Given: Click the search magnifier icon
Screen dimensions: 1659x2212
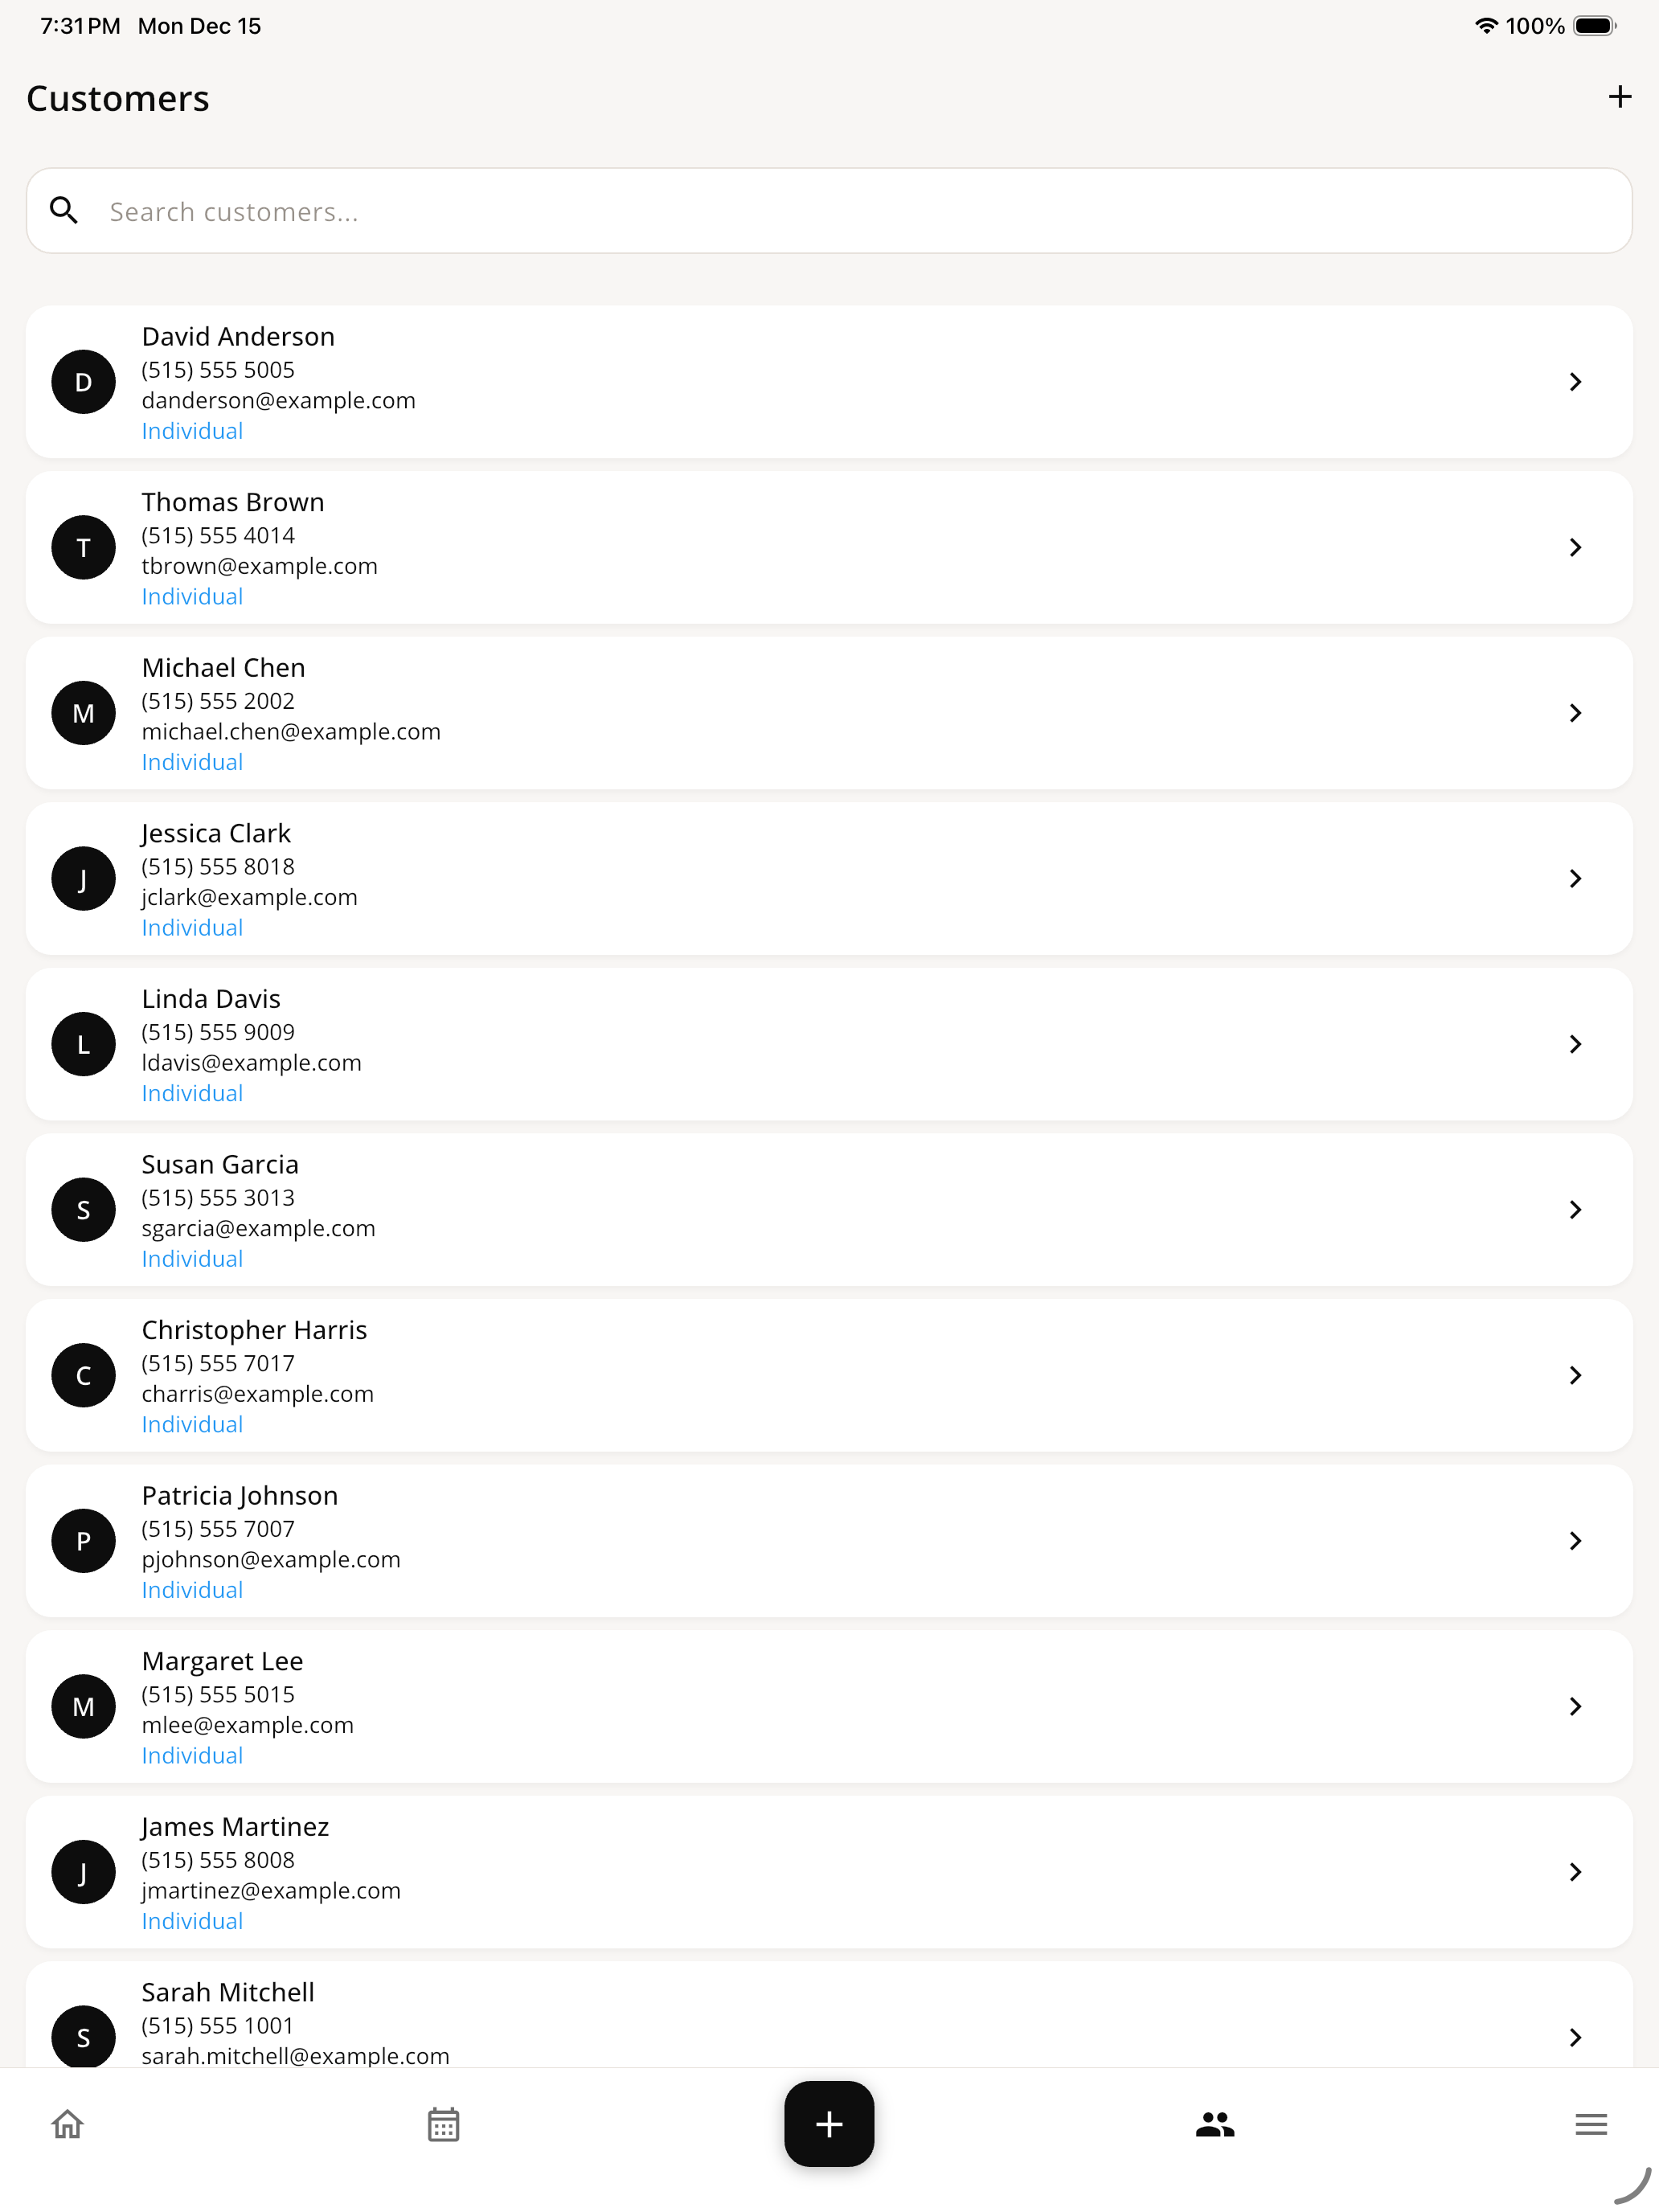Looking at the screenshot, I should pos(64,210).
